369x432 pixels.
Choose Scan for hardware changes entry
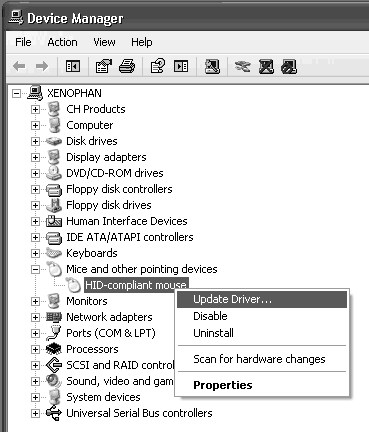tap(262, 359)
